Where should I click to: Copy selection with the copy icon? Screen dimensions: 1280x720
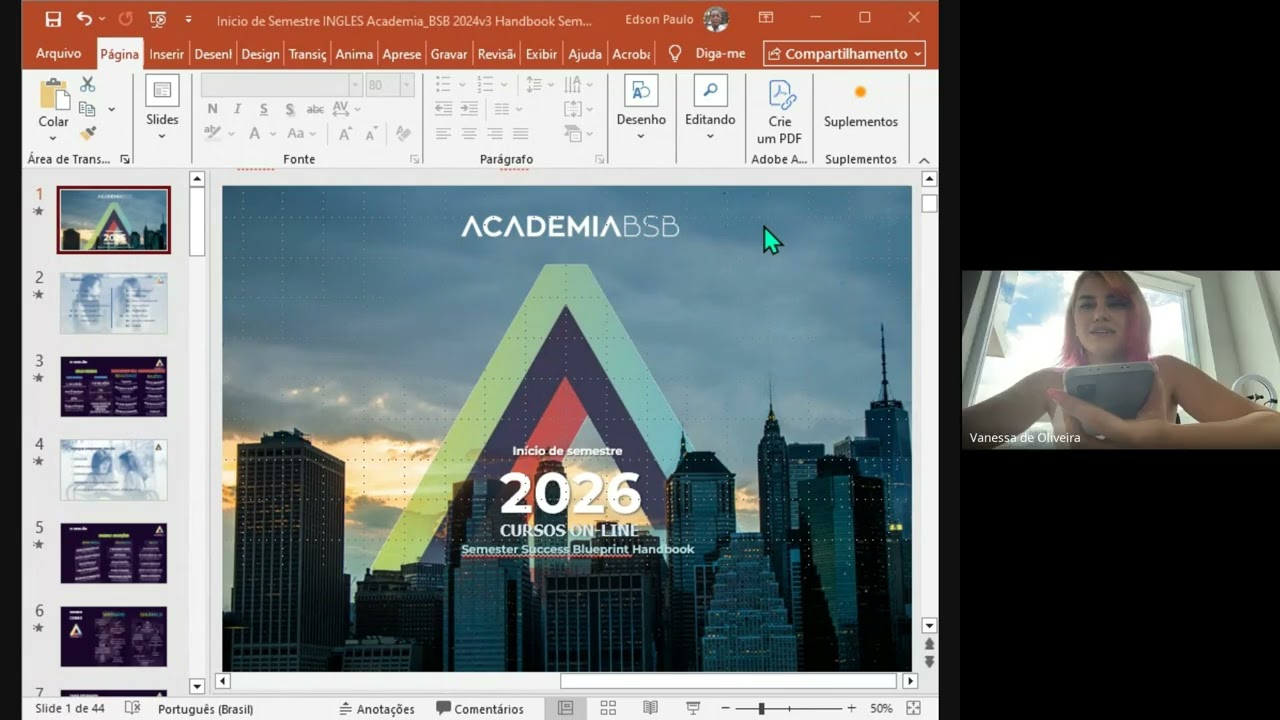click(87, 109)
